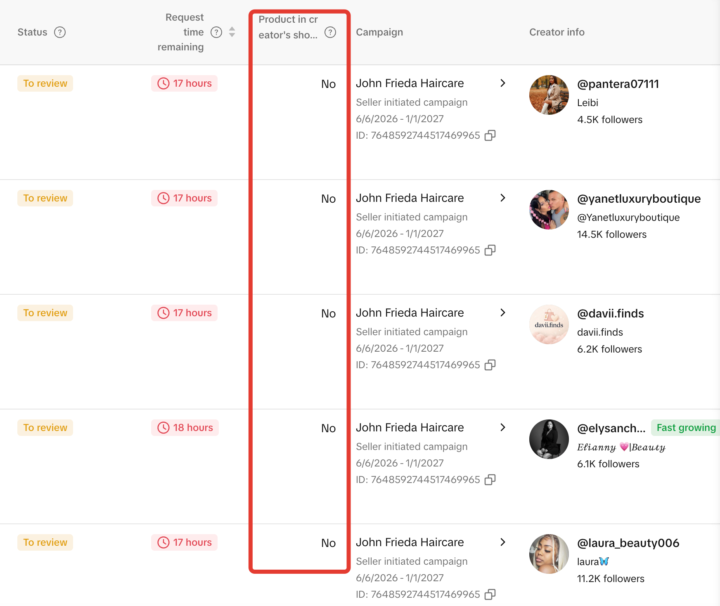
Task: Click the Fast growing tag
Action: coord(686,428)
